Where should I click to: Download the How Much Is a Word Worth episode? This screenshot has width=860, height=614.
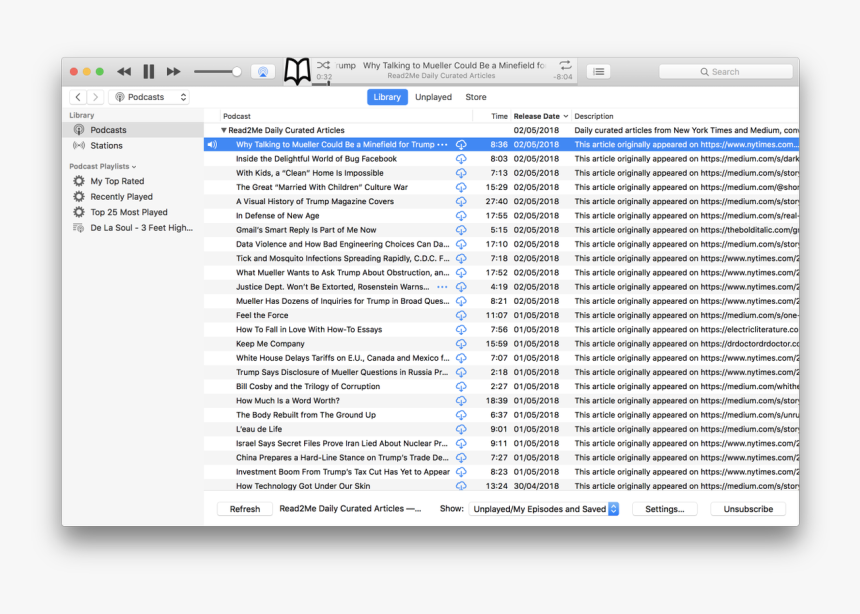(461, 401)
